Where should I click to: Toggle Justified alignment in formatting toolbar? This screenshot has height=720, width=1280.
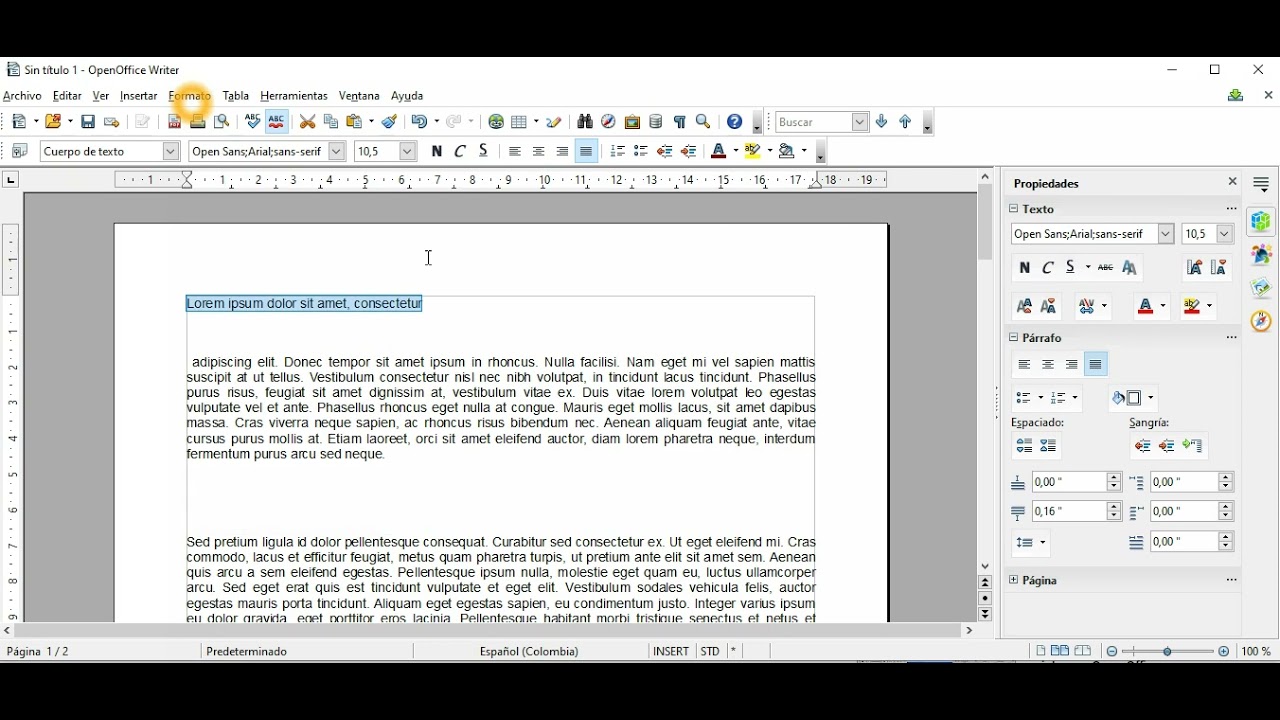[587, 152]
